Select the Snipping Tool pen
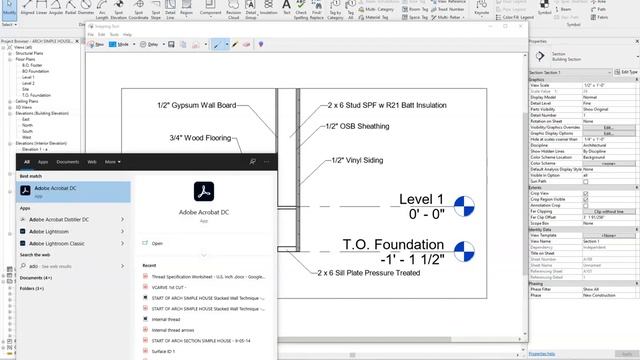Screen dimensions: 640x360 [x=217, y=44]
